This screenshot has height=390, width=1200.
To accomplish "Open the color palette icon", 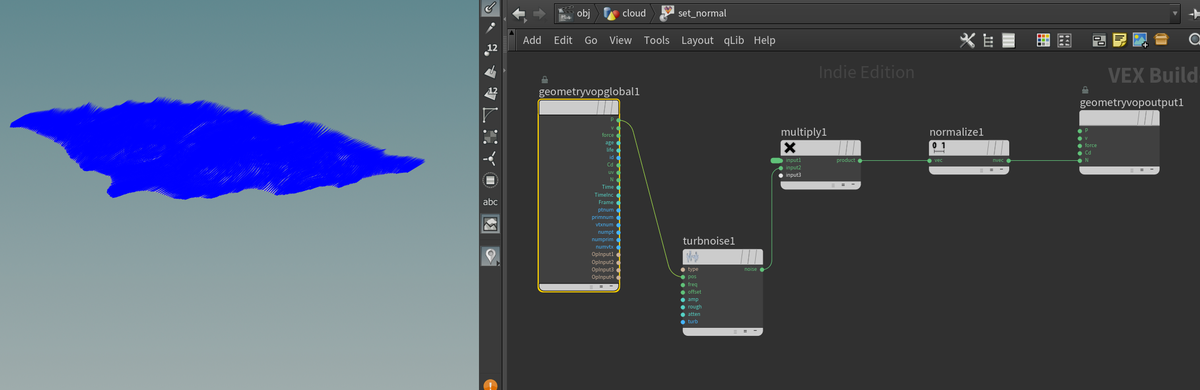I will tap(1043, 40).
